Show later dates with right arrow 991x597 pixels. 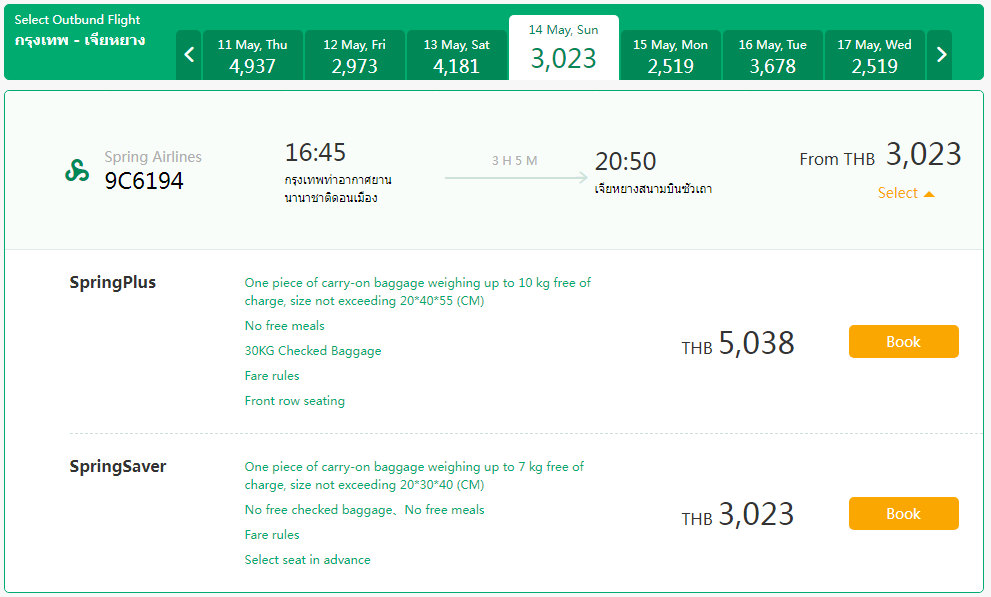click(940, 55)
